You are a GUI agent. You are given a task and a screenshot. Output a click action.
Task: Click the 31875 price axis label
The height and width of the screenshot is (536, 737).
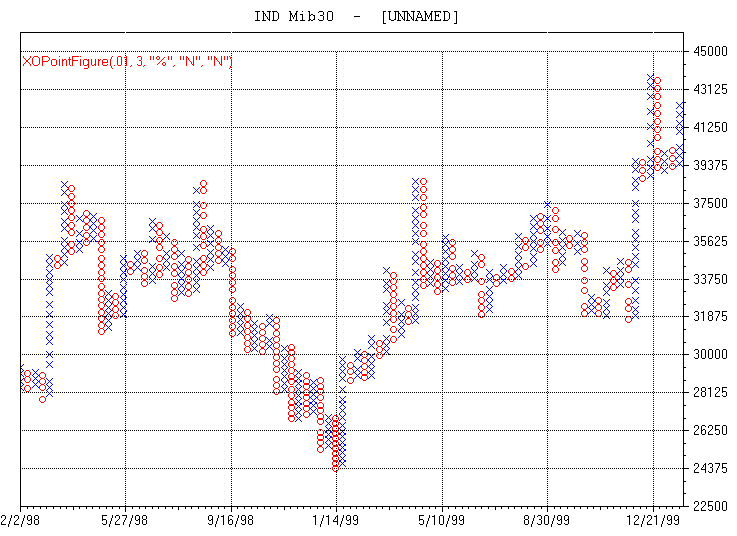coord(710,316)
